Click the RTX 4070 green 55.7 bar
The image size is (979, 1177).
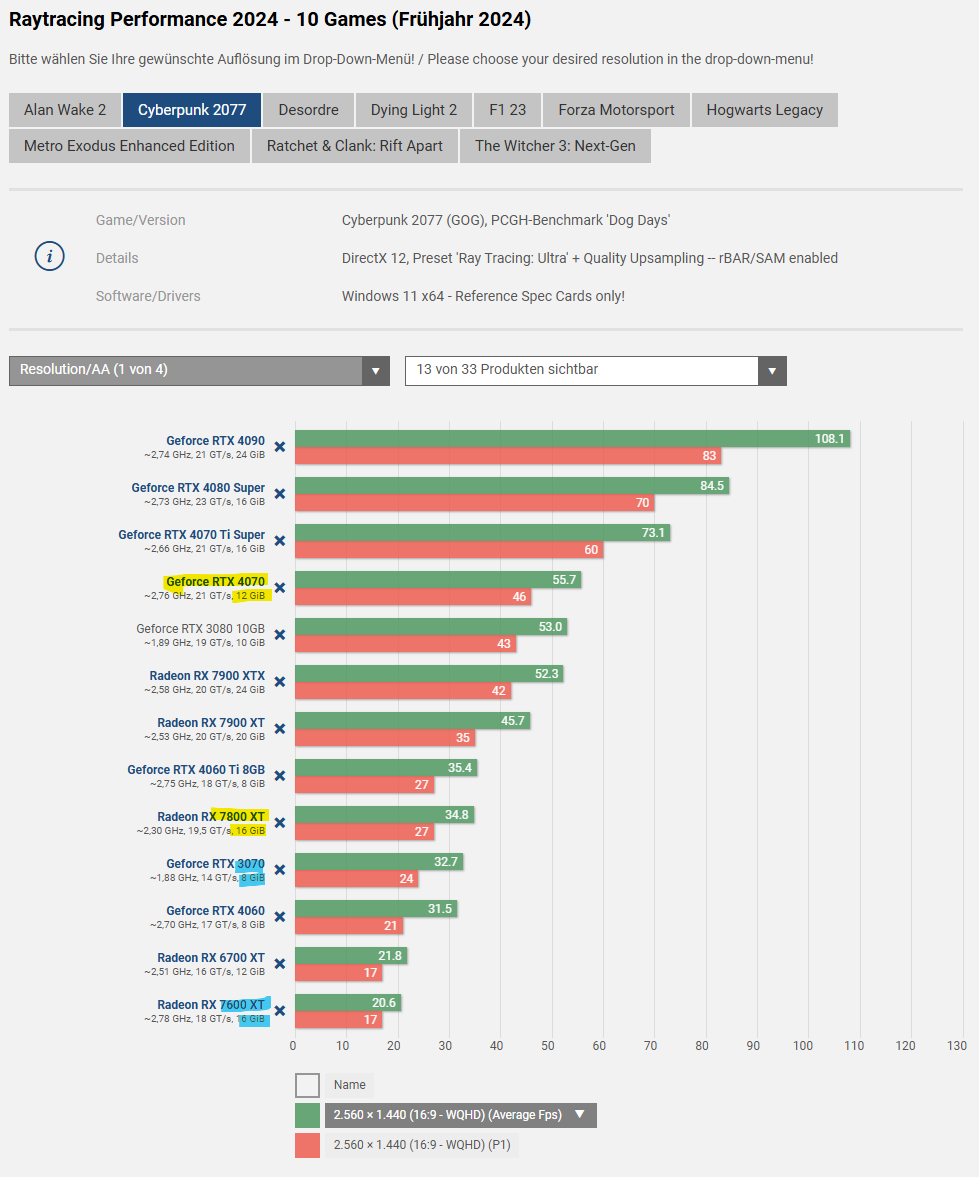[x=438, y=579]
